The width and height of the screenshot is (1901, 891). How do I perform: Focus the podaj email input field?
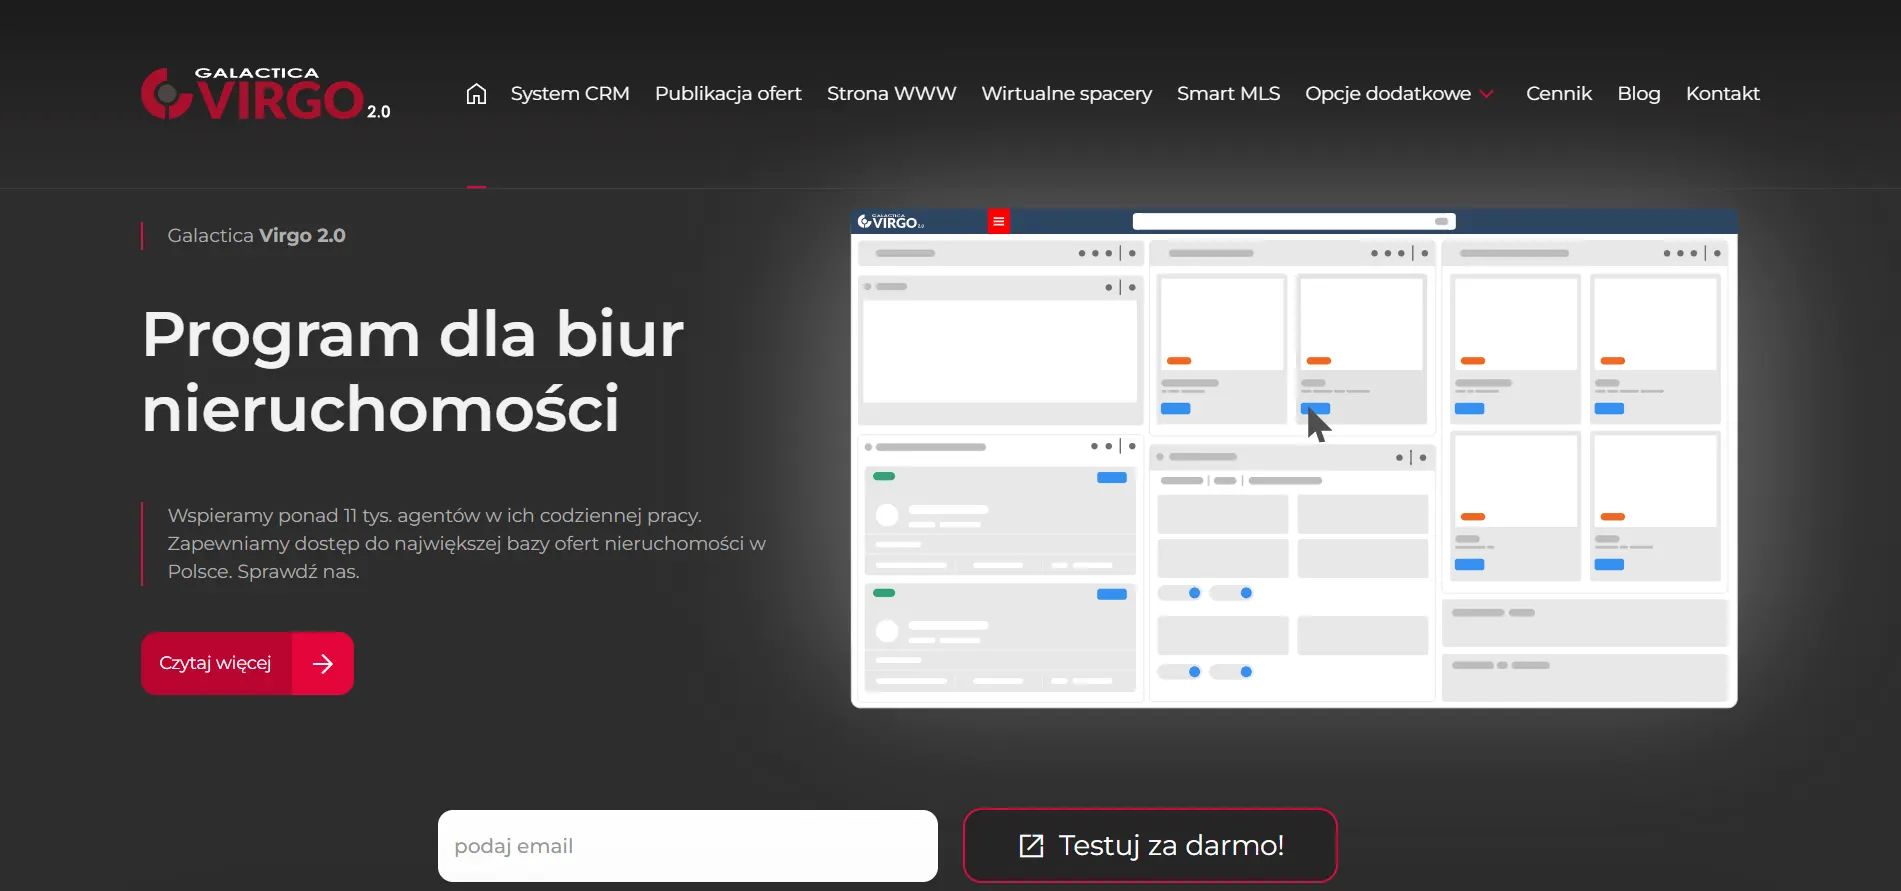(x=687, y=846)
